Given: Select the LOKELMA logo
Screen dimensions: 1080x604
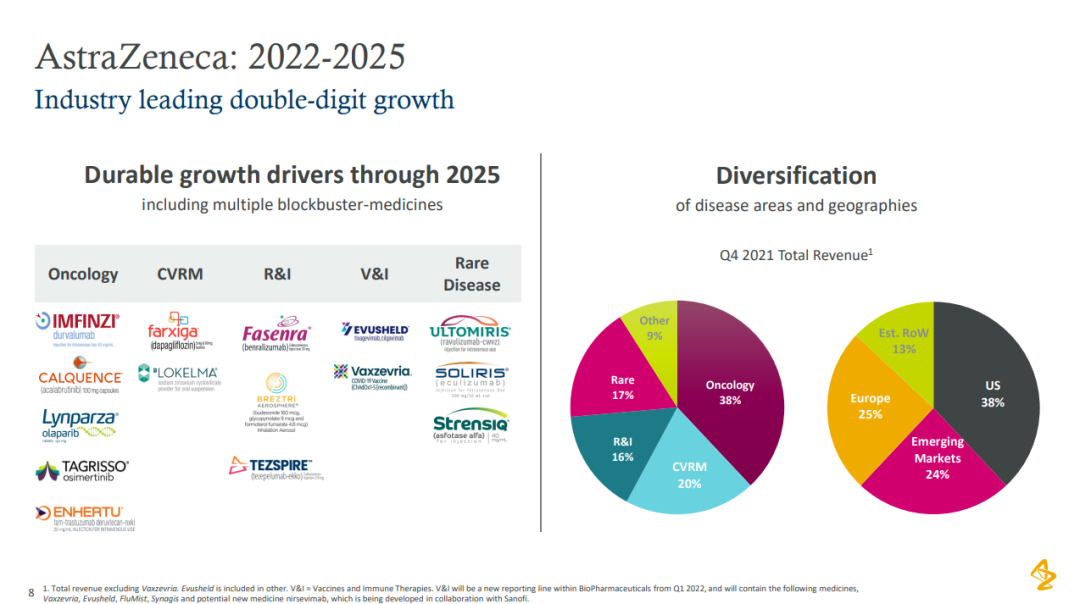Looking at the screenshot, I should coord(179,378).
